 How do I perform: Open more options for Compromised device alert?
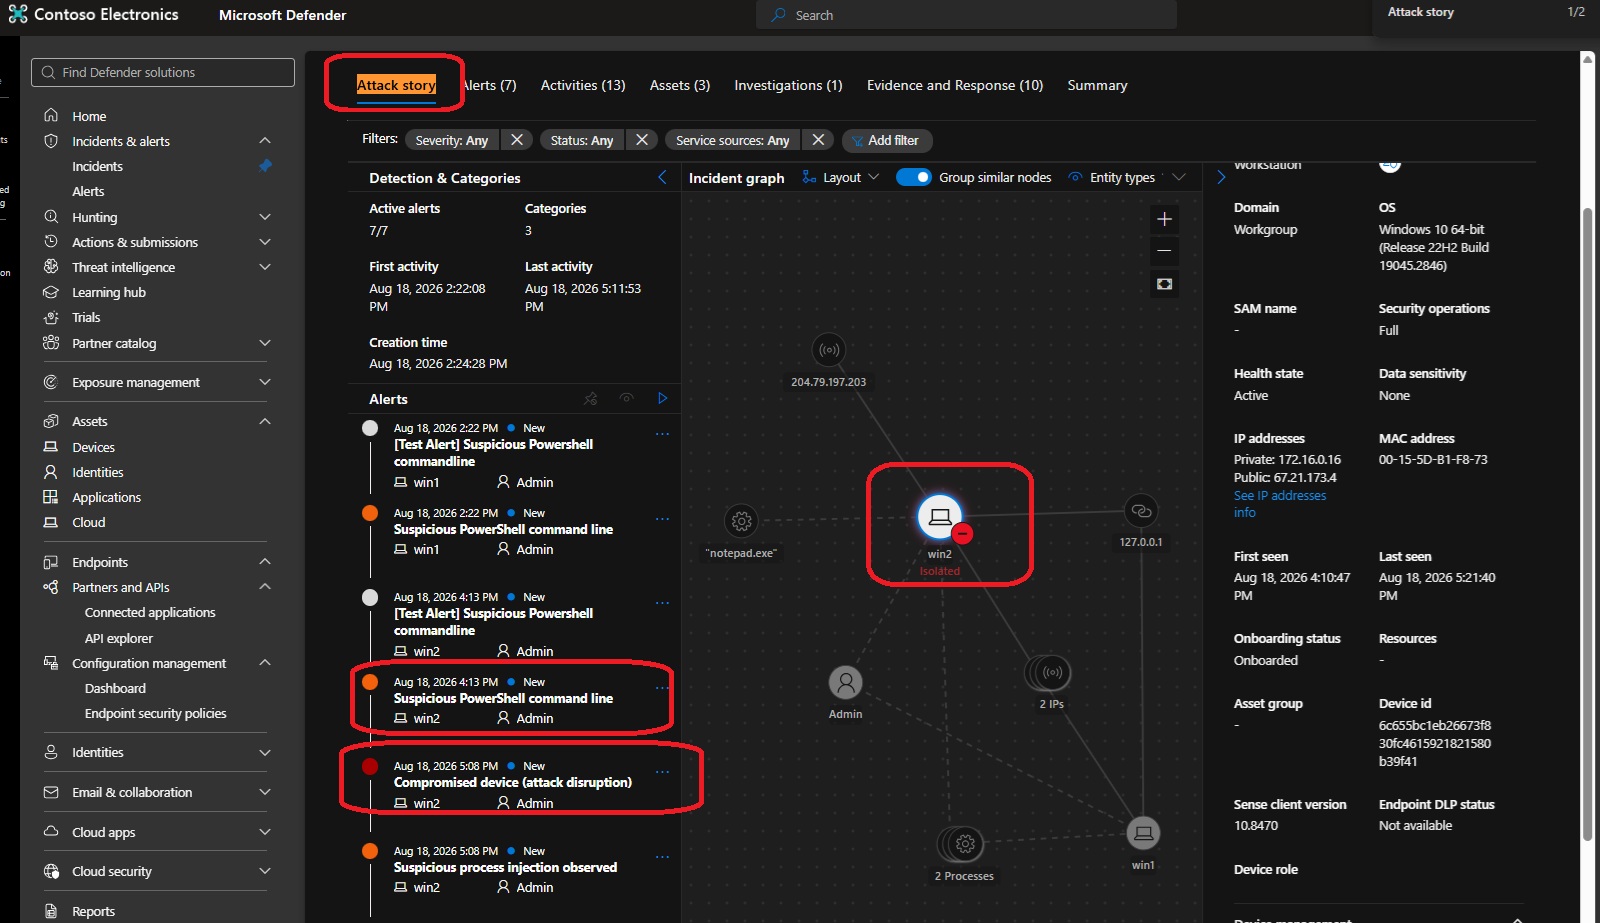pyautogui.click(x=662, y=772)
